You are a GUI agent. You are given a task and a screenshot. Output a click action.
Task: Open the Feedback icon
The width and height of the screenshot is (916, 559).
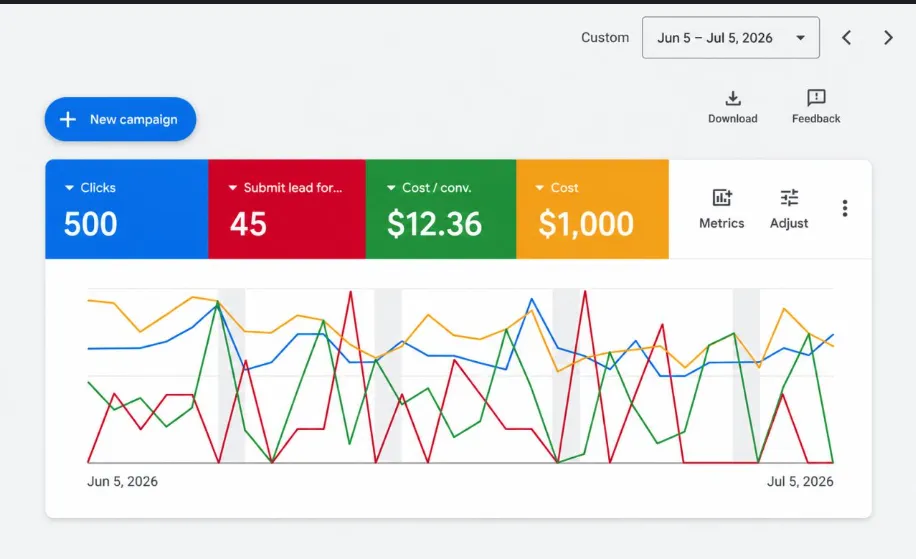pos(816,98)
